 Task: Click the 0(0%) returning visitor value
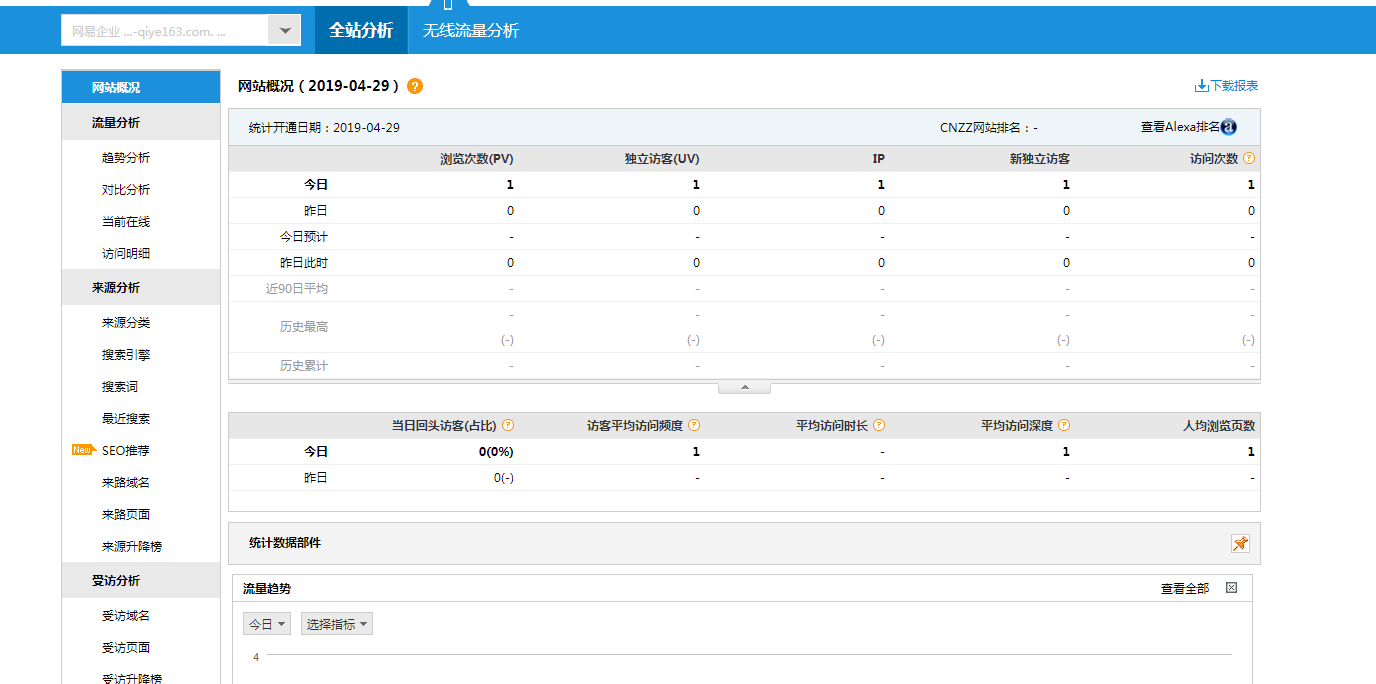(496, 452)
